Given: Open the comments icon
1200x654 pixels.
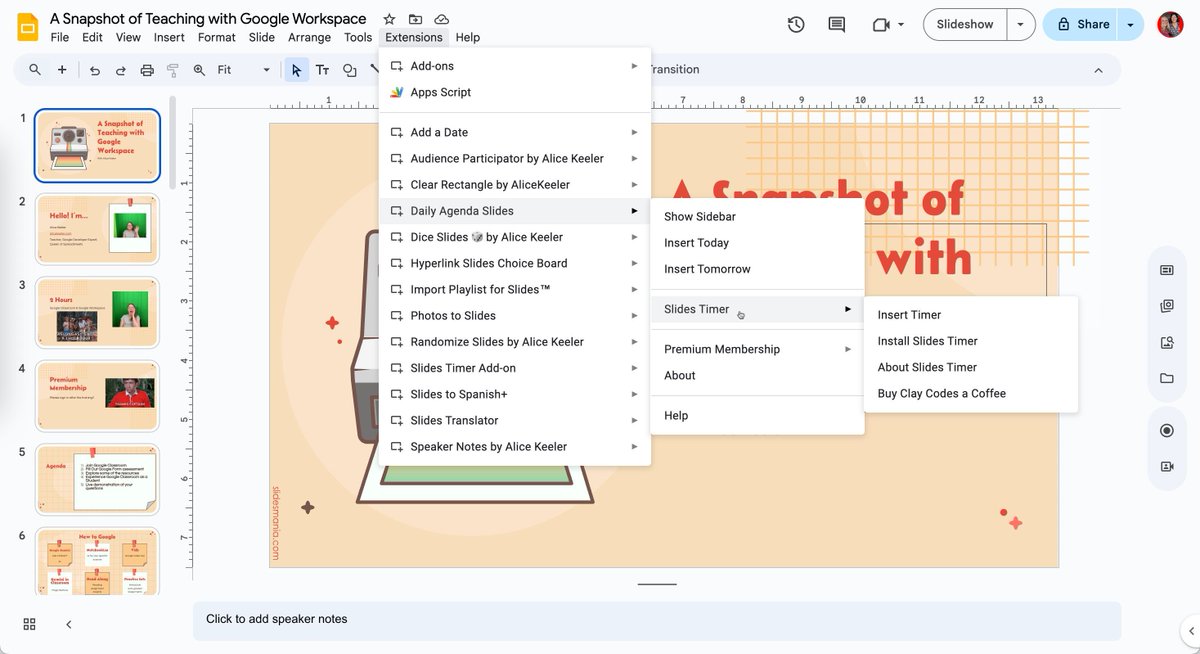Looking at the screenshot, I should [x=837, y=24].
